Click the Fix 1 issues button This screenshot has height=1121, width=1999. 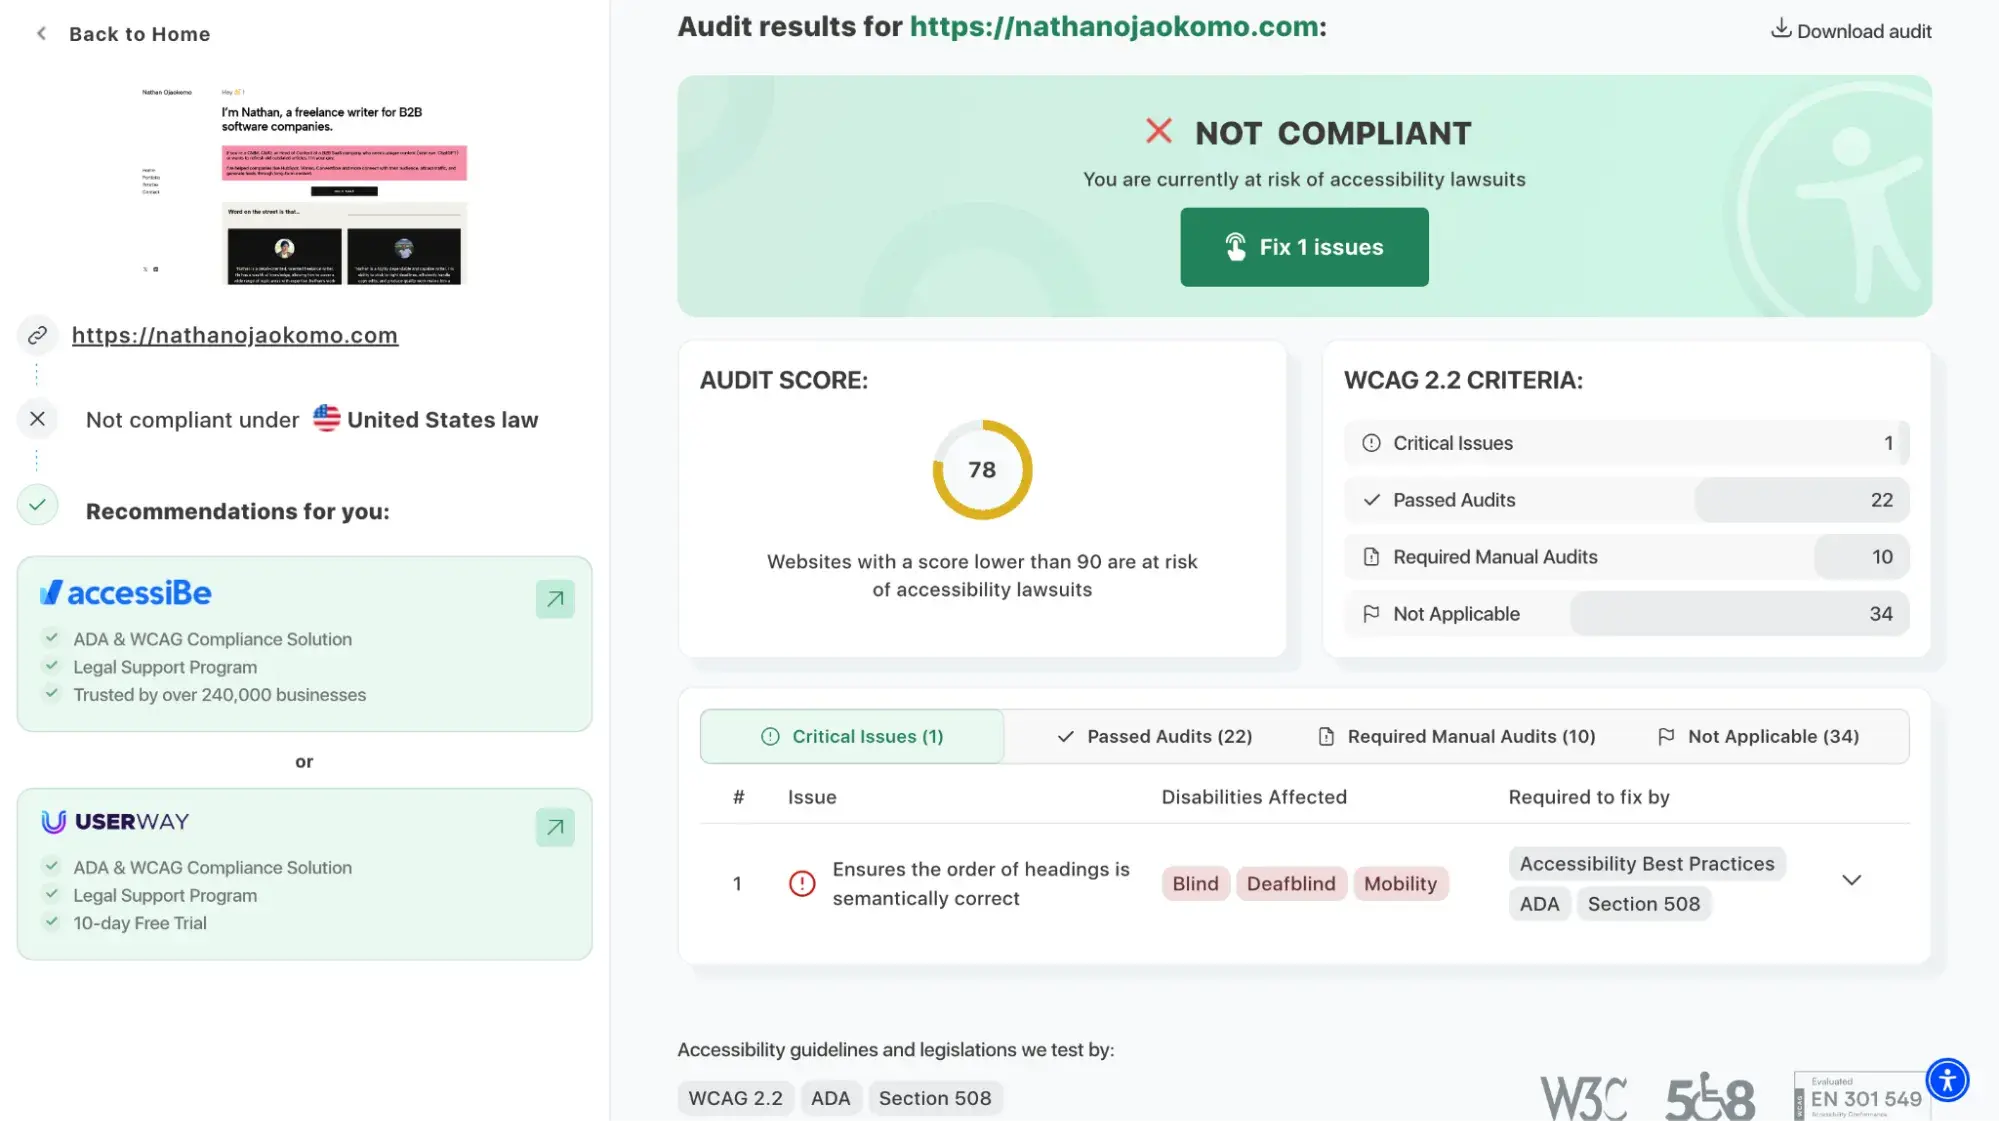point(1304,247)
